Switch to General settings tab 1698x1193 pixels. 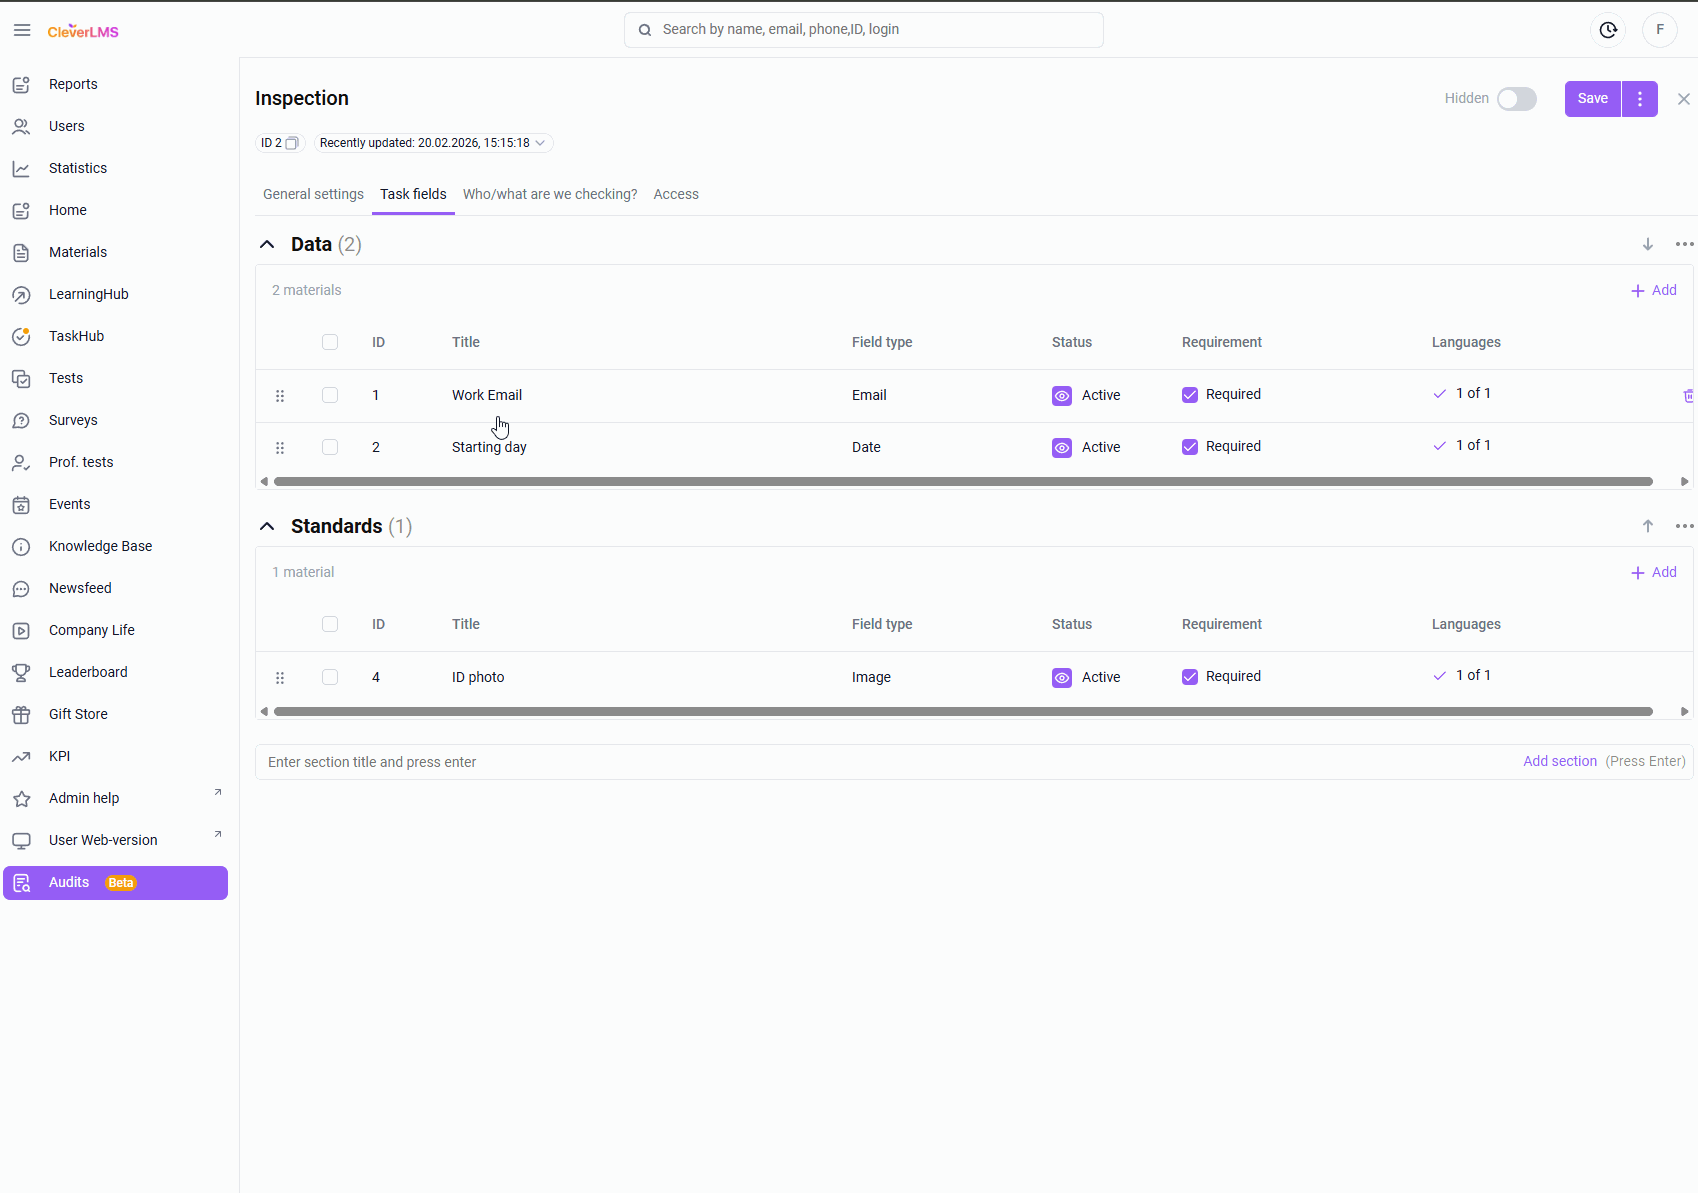pos(313,194)
